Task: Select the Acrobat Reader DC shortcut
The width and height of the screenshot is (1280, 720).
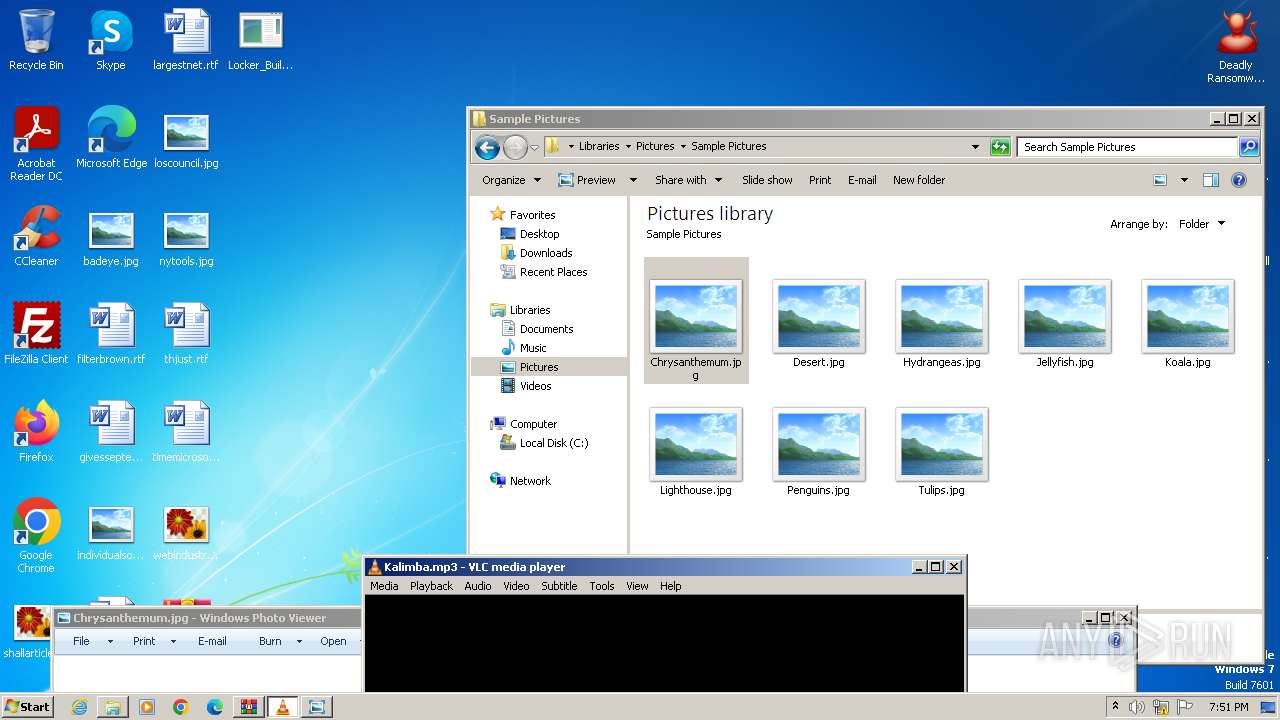Action: tap(36, 144)
